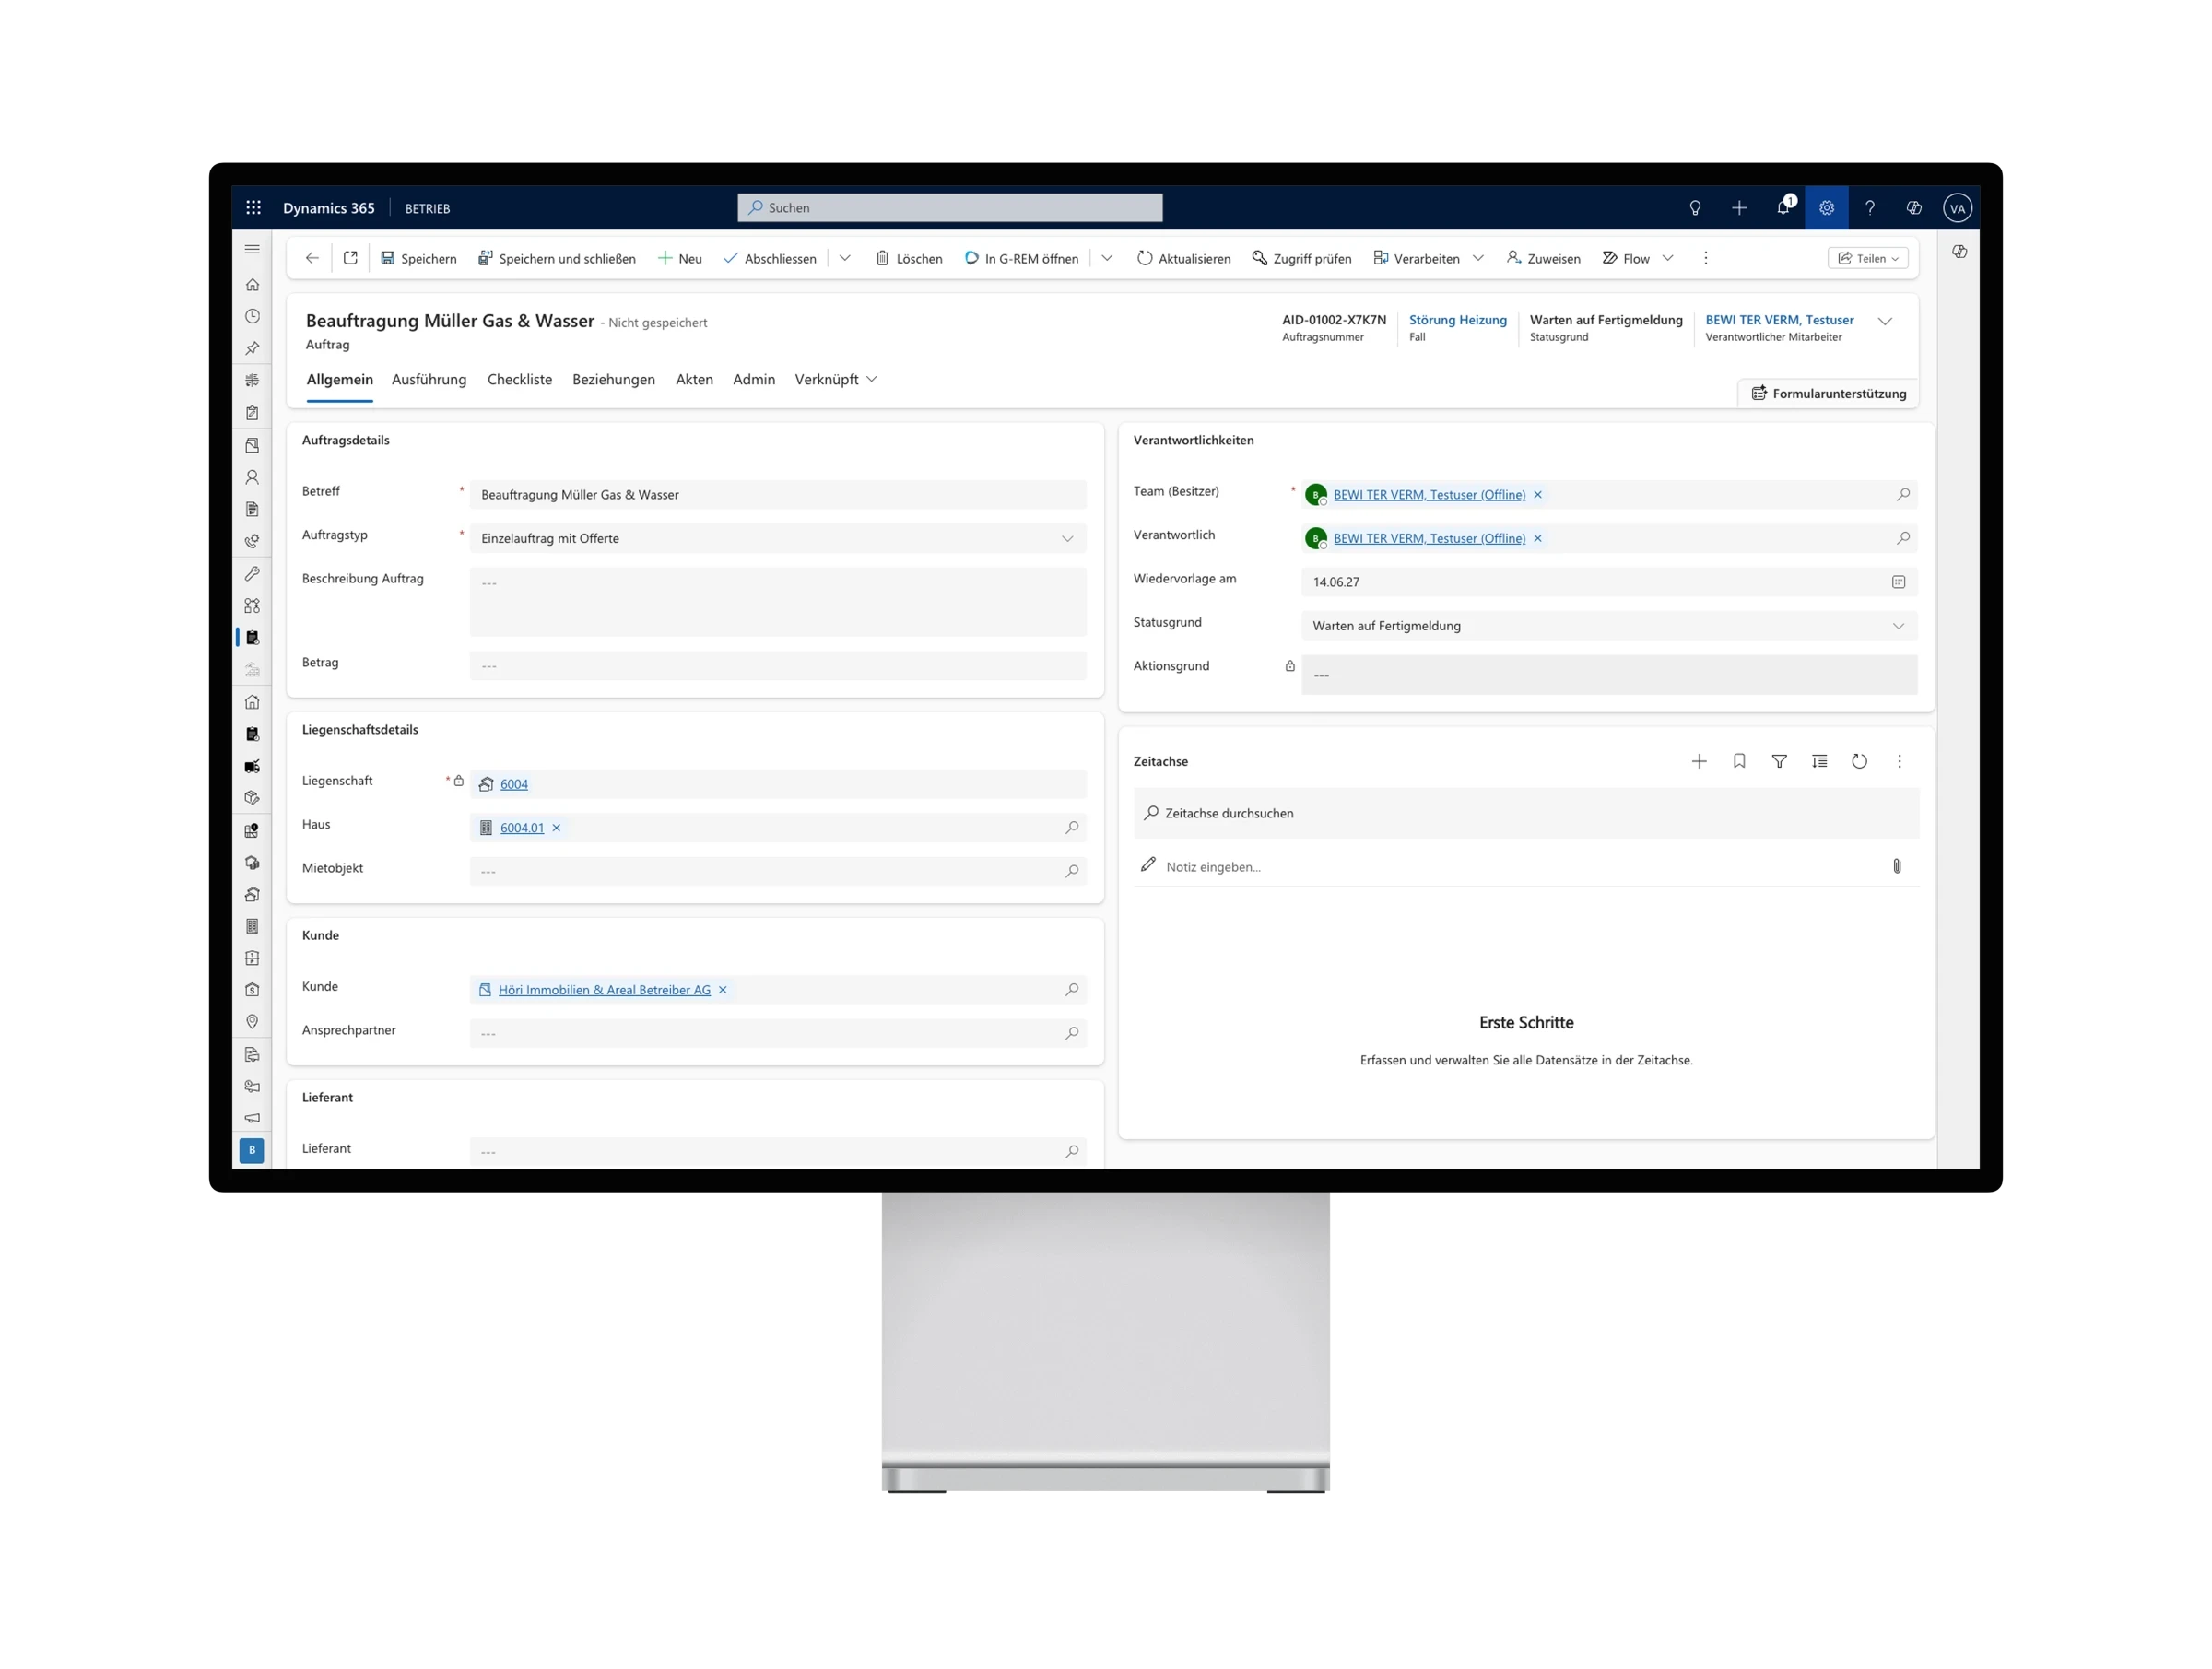This screenshot has height=1669, width=2212.
Task: Clear the Kunde Höri Immobilien entry with X
Action: (722, 990)
